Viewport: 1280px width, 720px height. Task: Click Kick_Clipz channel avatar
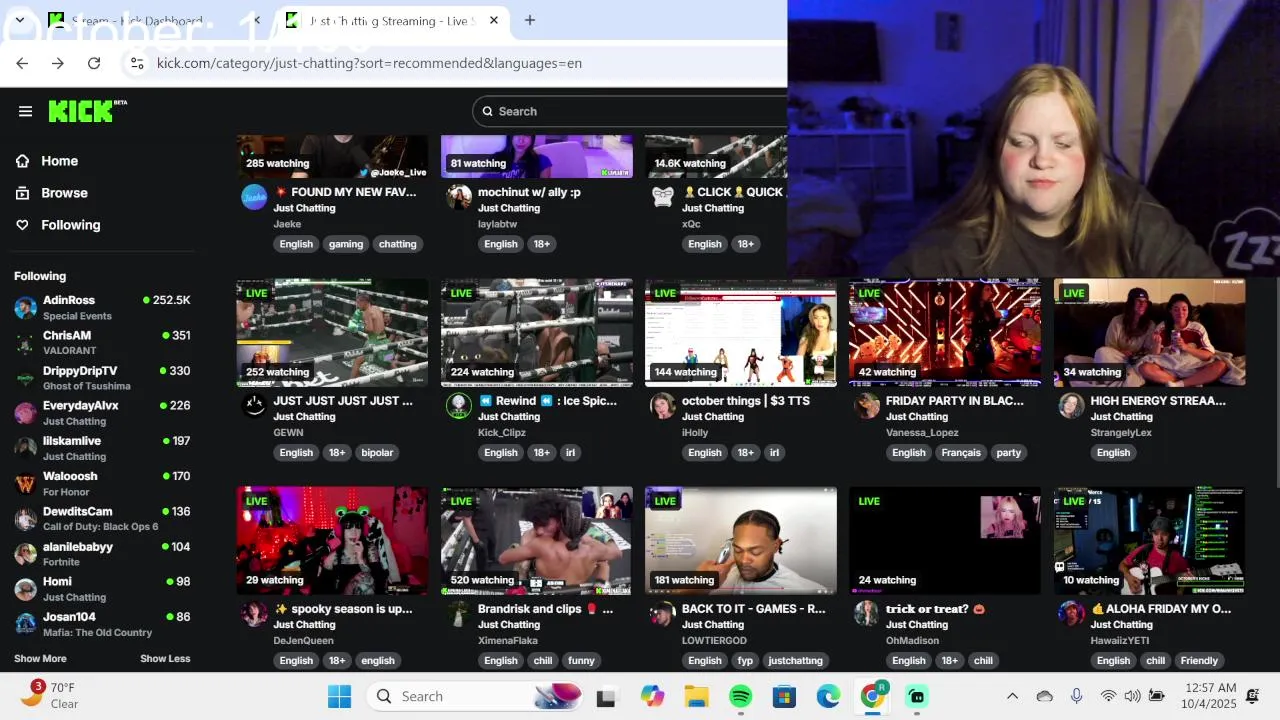[x=459, y=405]
